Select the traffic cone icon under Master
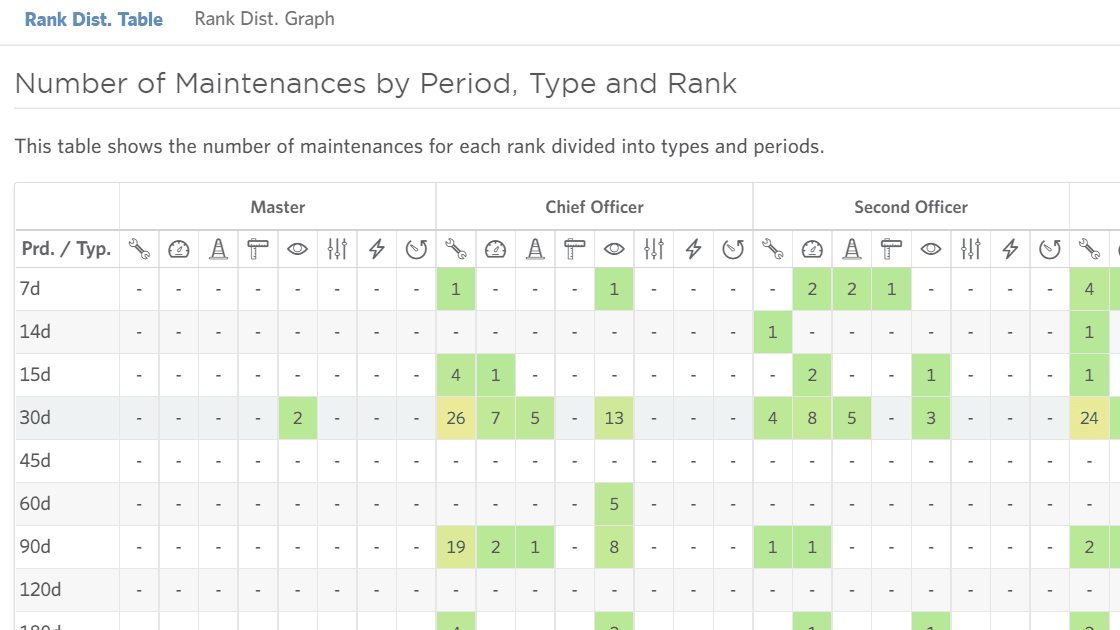 218,249
